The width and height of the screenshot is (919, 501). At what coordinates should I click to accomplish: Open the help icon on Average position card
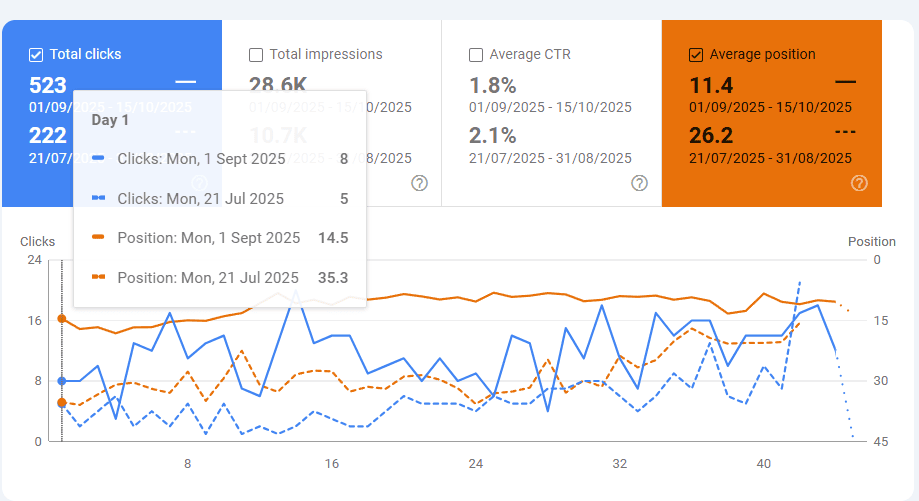[x=859, y=182]
